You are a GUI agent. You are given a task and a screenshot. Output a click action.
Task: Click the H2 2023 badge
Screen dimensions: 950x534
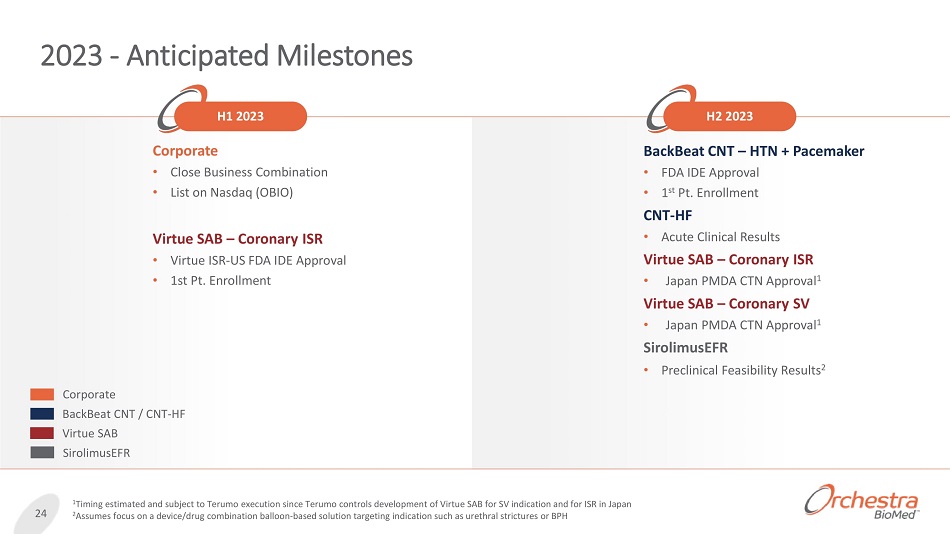click(x=730, y=117)
